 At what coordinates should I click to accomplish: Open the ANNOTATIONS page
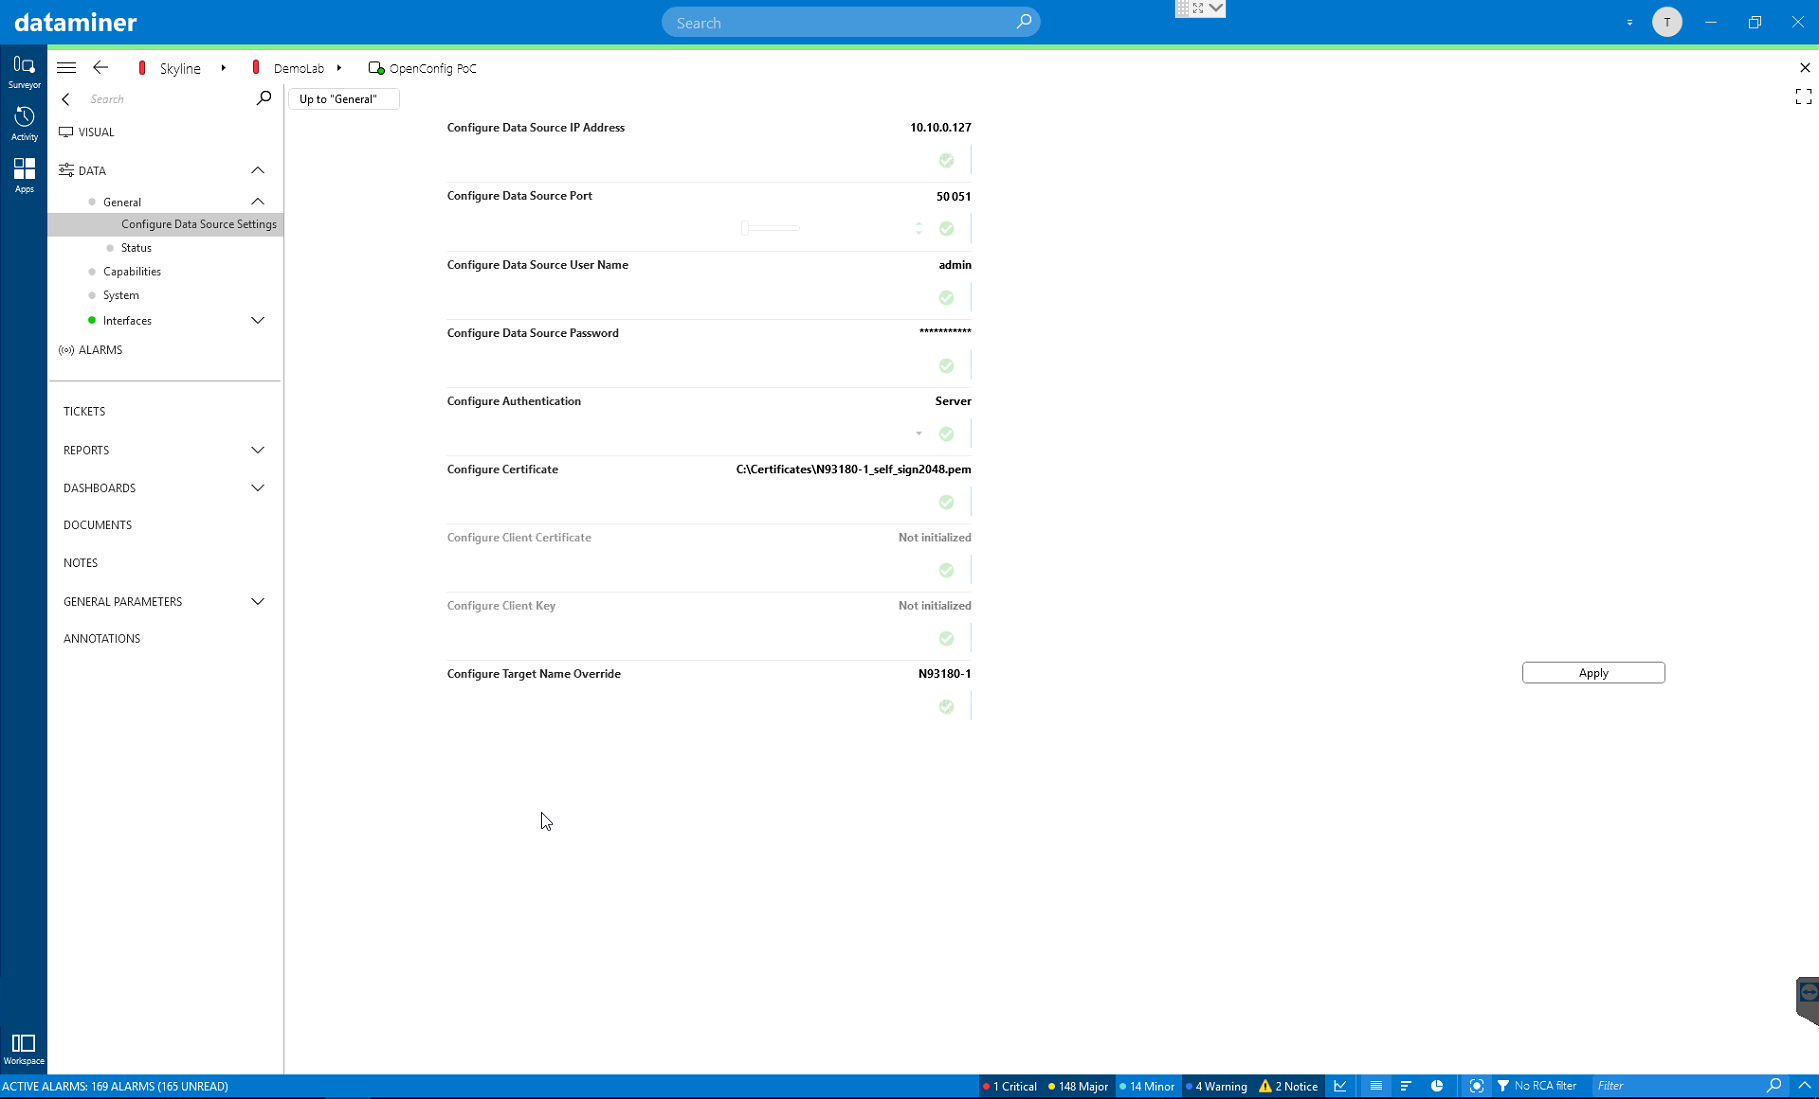point(101,639)
